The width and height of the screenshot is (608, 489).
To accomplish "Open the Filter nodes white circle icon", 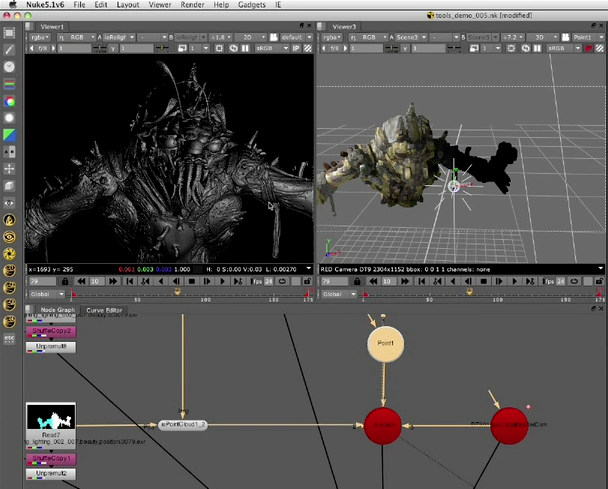I will click(9, 118).
